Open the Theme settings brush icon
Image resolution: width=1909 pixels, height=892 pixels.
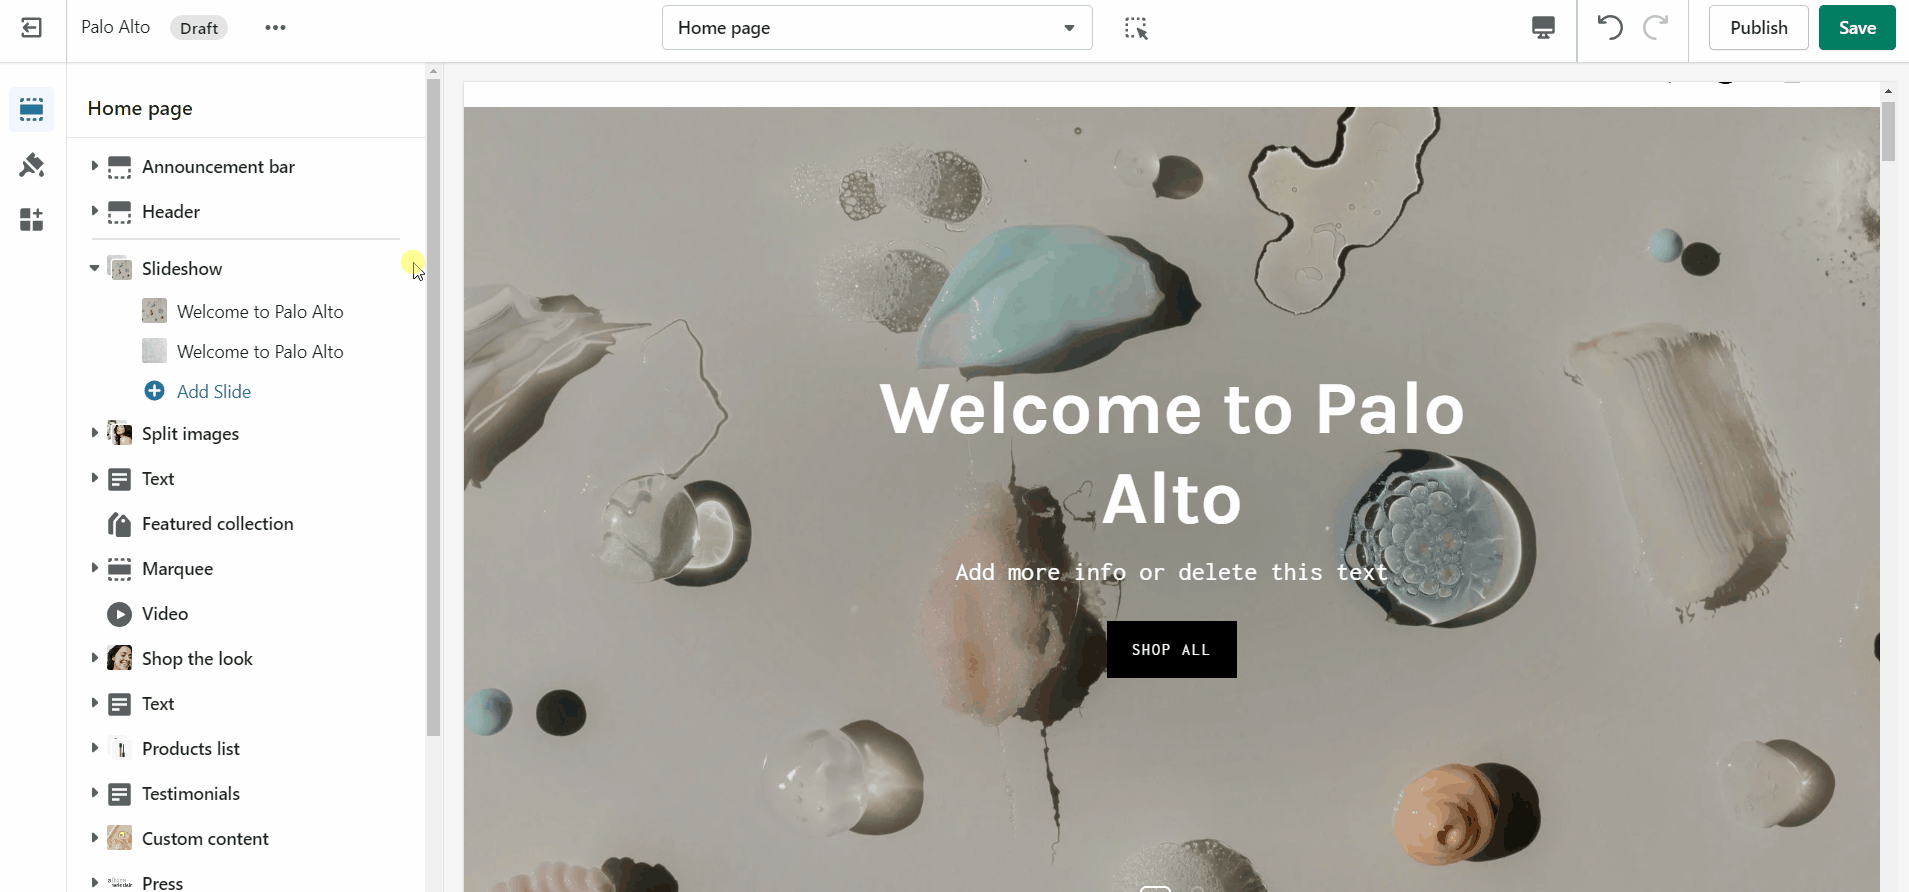pyautogui.click(x=32, y=165)
